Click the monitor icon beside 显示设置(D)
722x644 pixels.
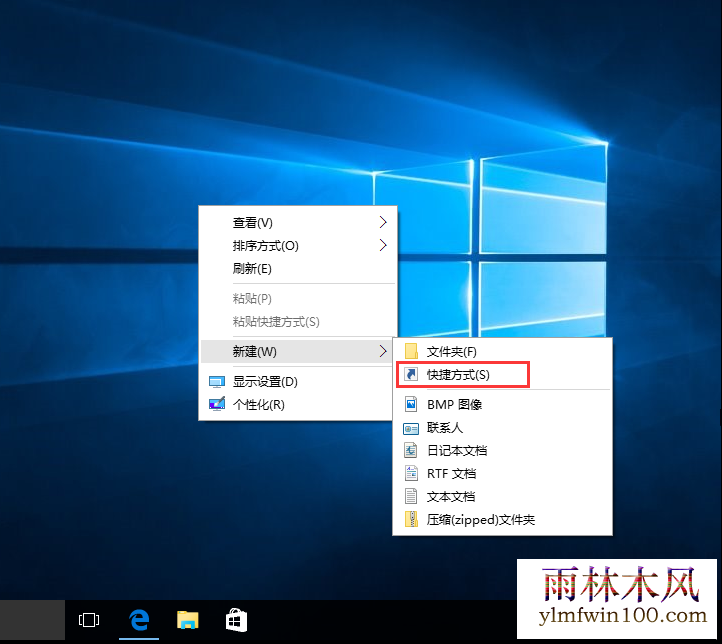[x=217, y=382]
